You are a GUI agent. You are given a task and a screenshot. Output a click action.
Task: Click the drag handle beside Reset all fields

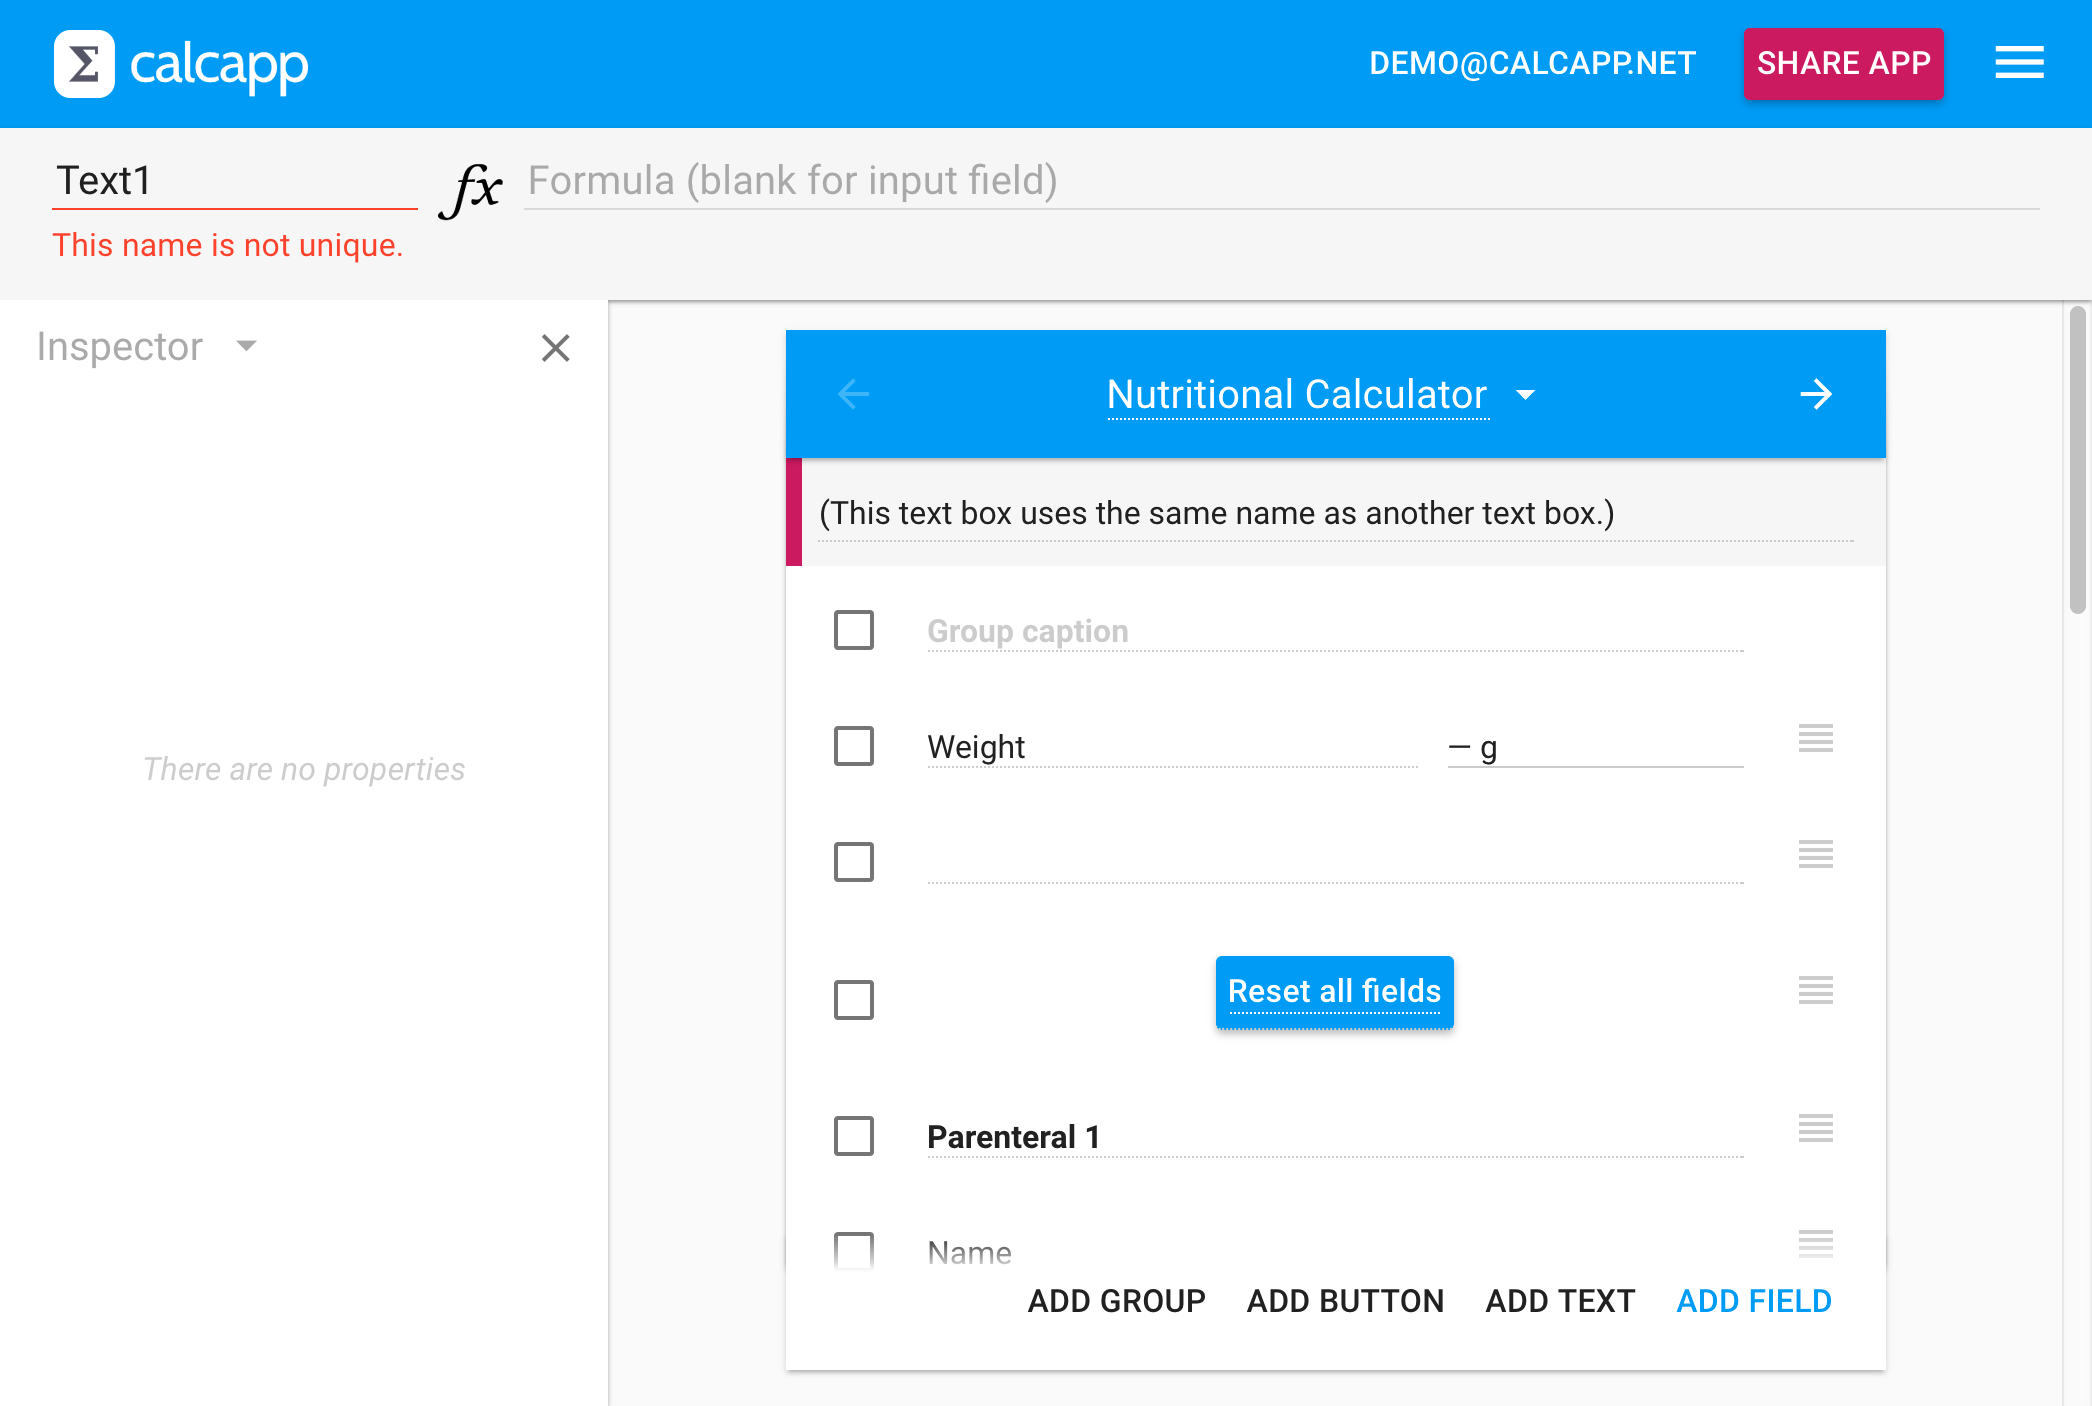click(x=1815, y=990)
